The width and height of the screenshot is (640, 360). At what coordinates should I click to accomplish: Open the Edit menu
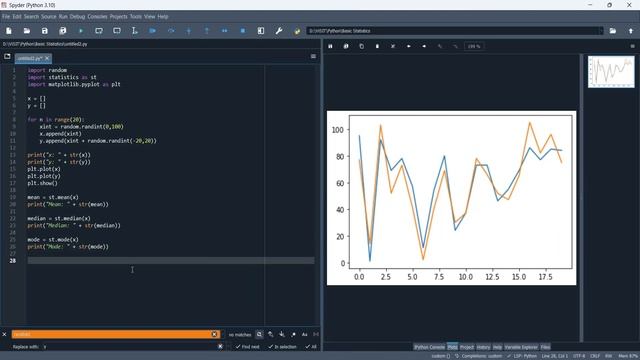17,17
